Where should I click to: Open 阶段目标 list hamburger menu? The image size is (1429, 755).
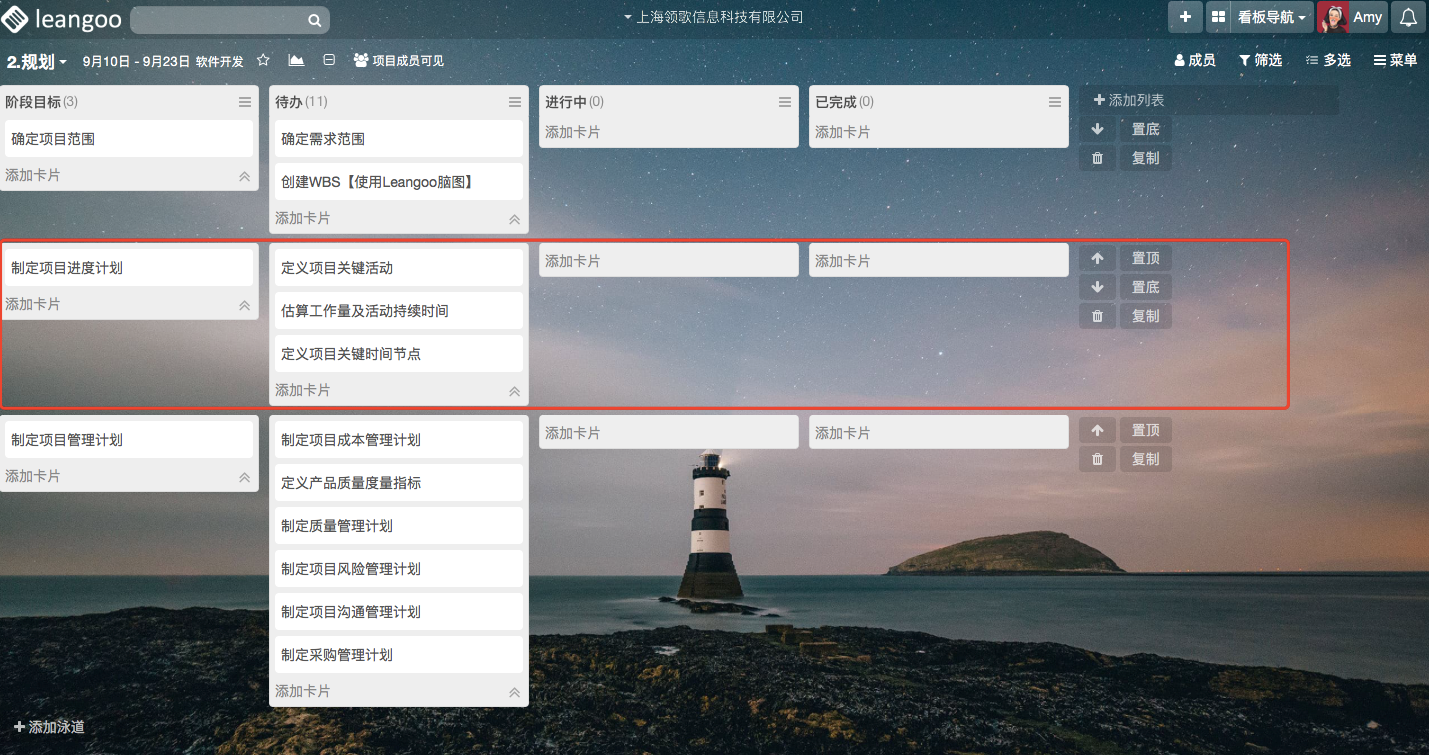click(x=245, y=102)
